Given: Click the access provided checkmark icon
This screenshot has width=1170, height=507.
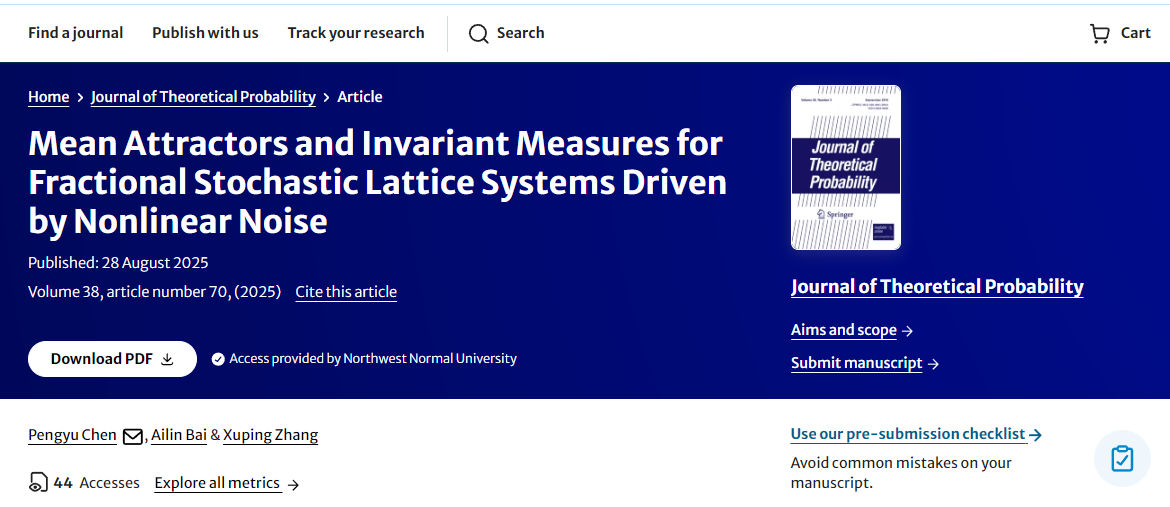Looking at the screenshot, I should pos(218,359).
